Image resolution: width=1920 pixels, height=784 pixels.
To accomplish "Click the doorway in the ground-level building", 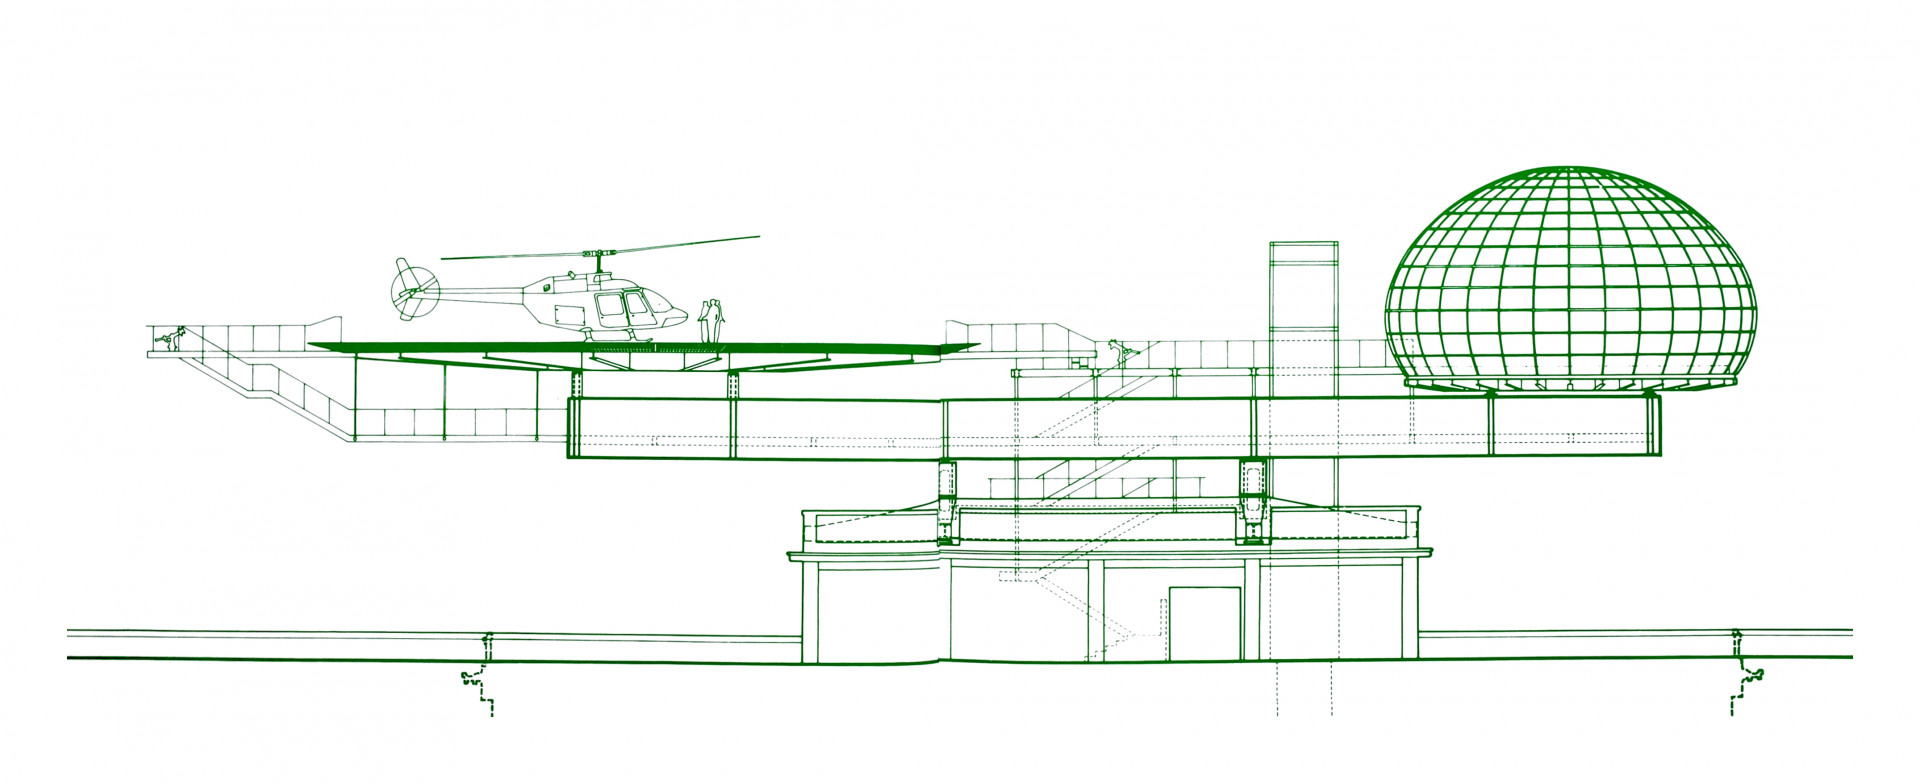I will [x=1204, y=623].
